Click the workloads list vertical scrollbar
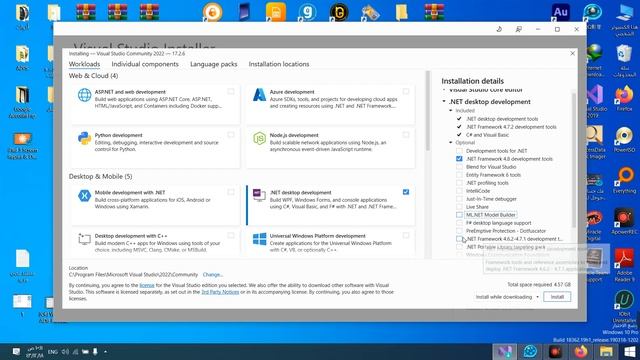 tap(428, 111)
